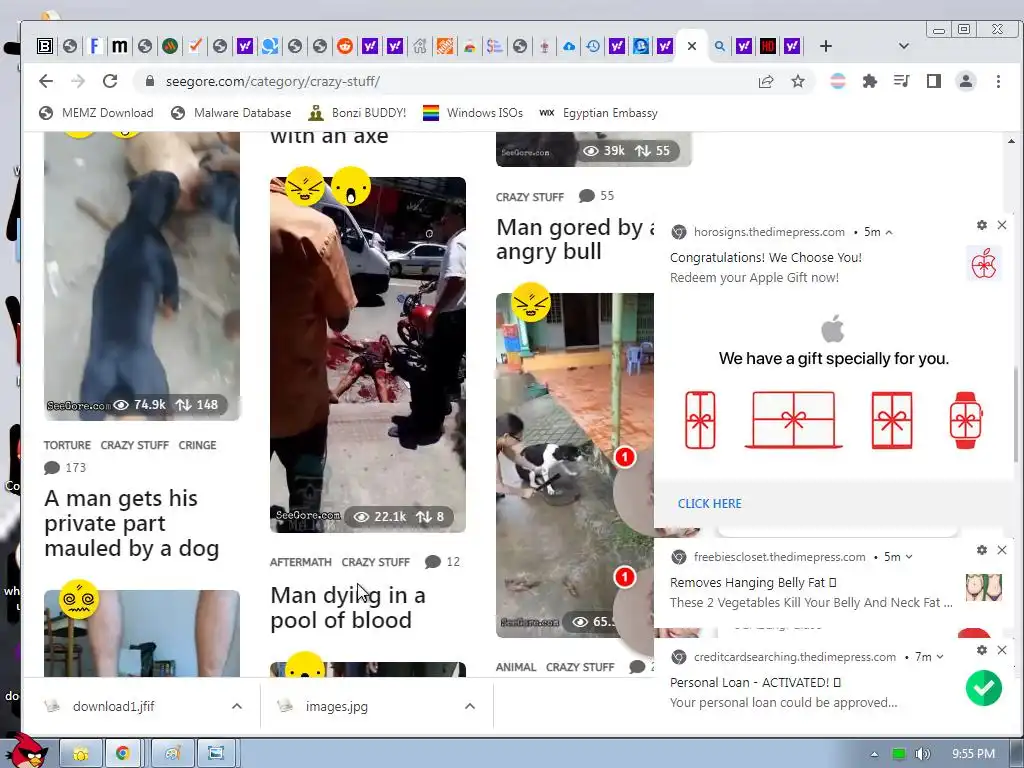Screen dimensions: 1024x768
Task: Click CLICK HERE in the Apple gift notification
Action: click(x=709, y=504)
